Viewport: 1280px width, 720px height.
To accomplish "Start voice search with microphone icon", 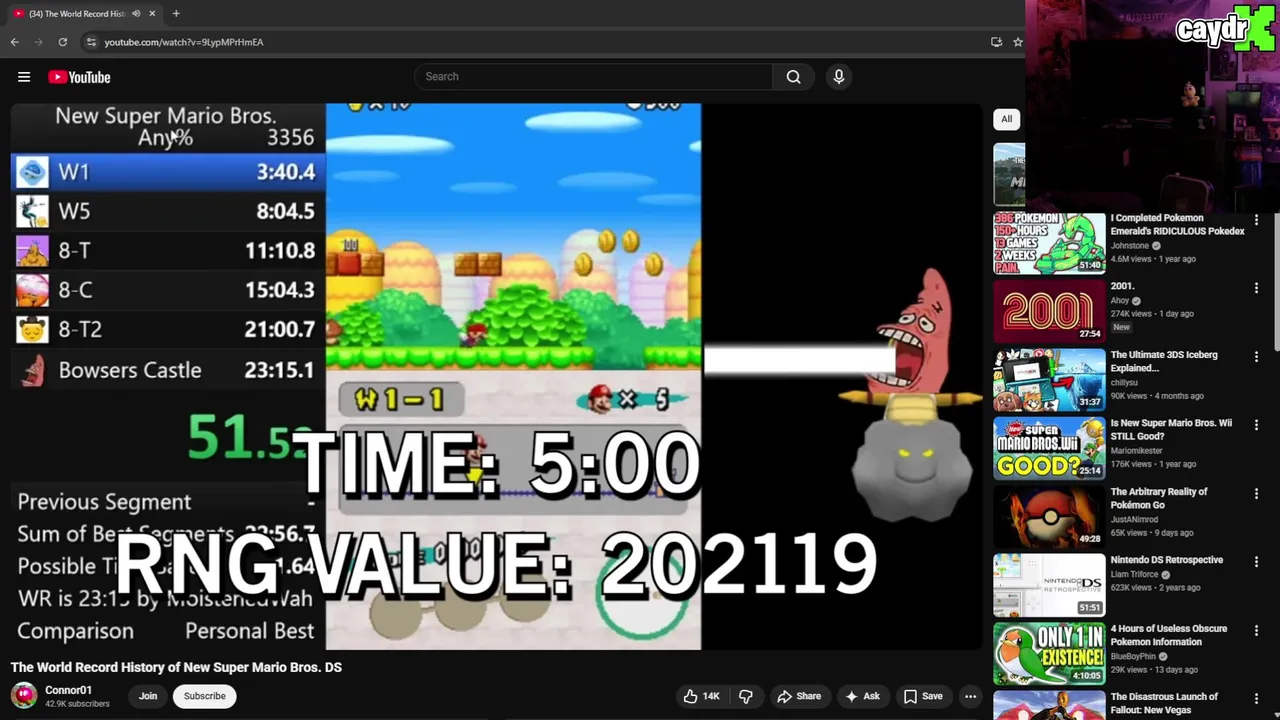I will 839,77.
